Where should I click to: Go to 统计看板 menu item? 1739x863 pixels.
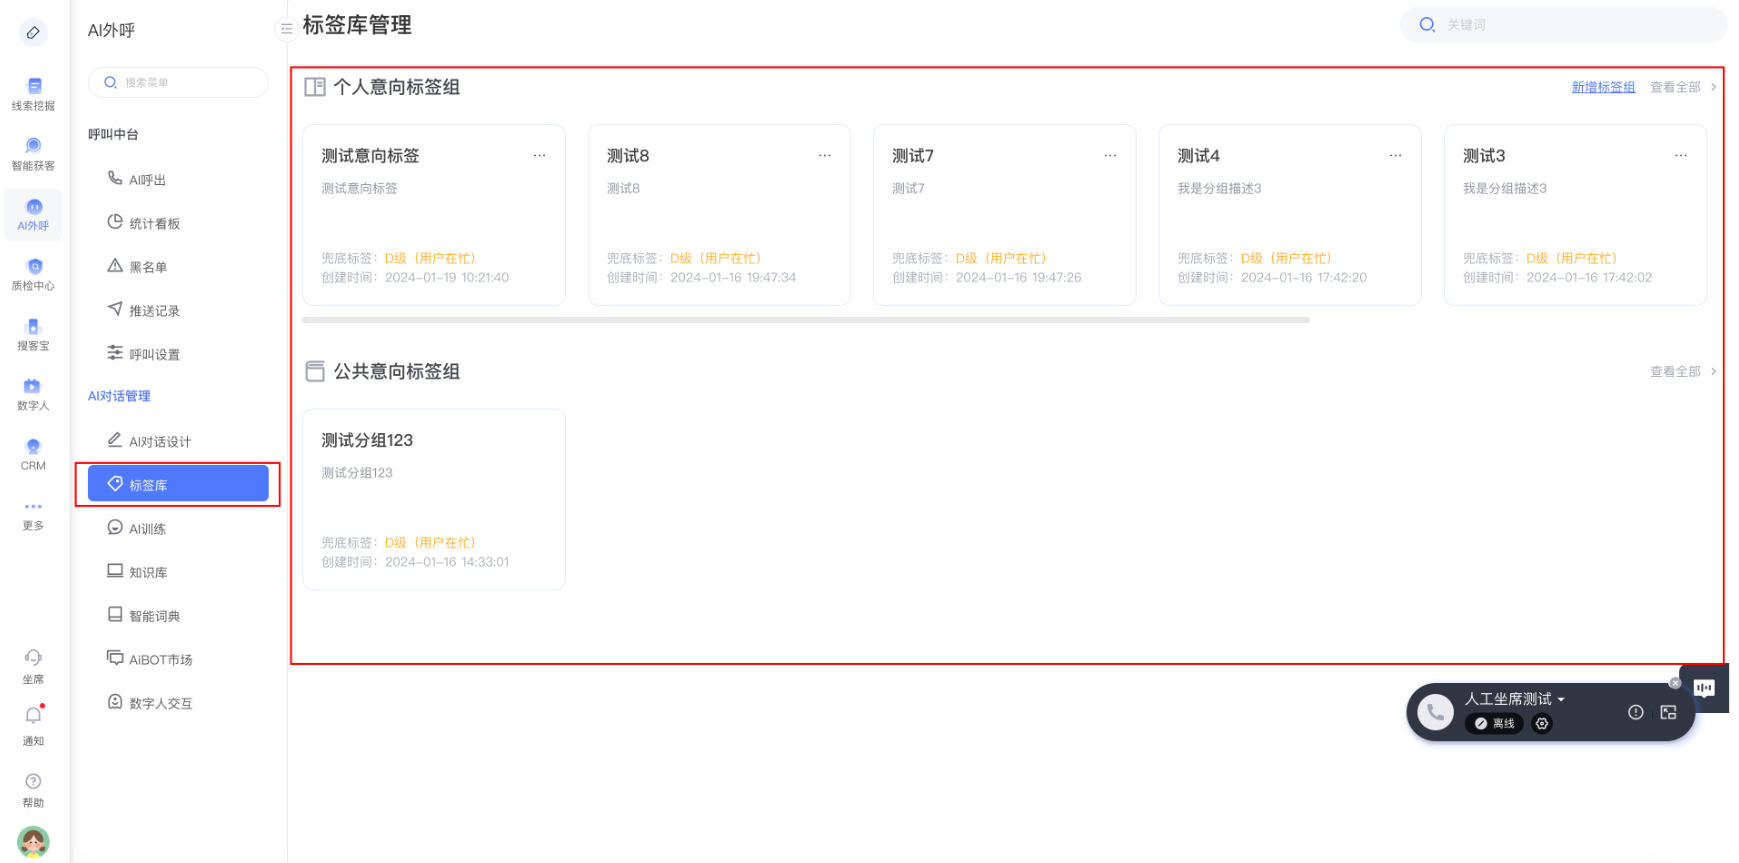pyautogui.click(x=154, y=223)
